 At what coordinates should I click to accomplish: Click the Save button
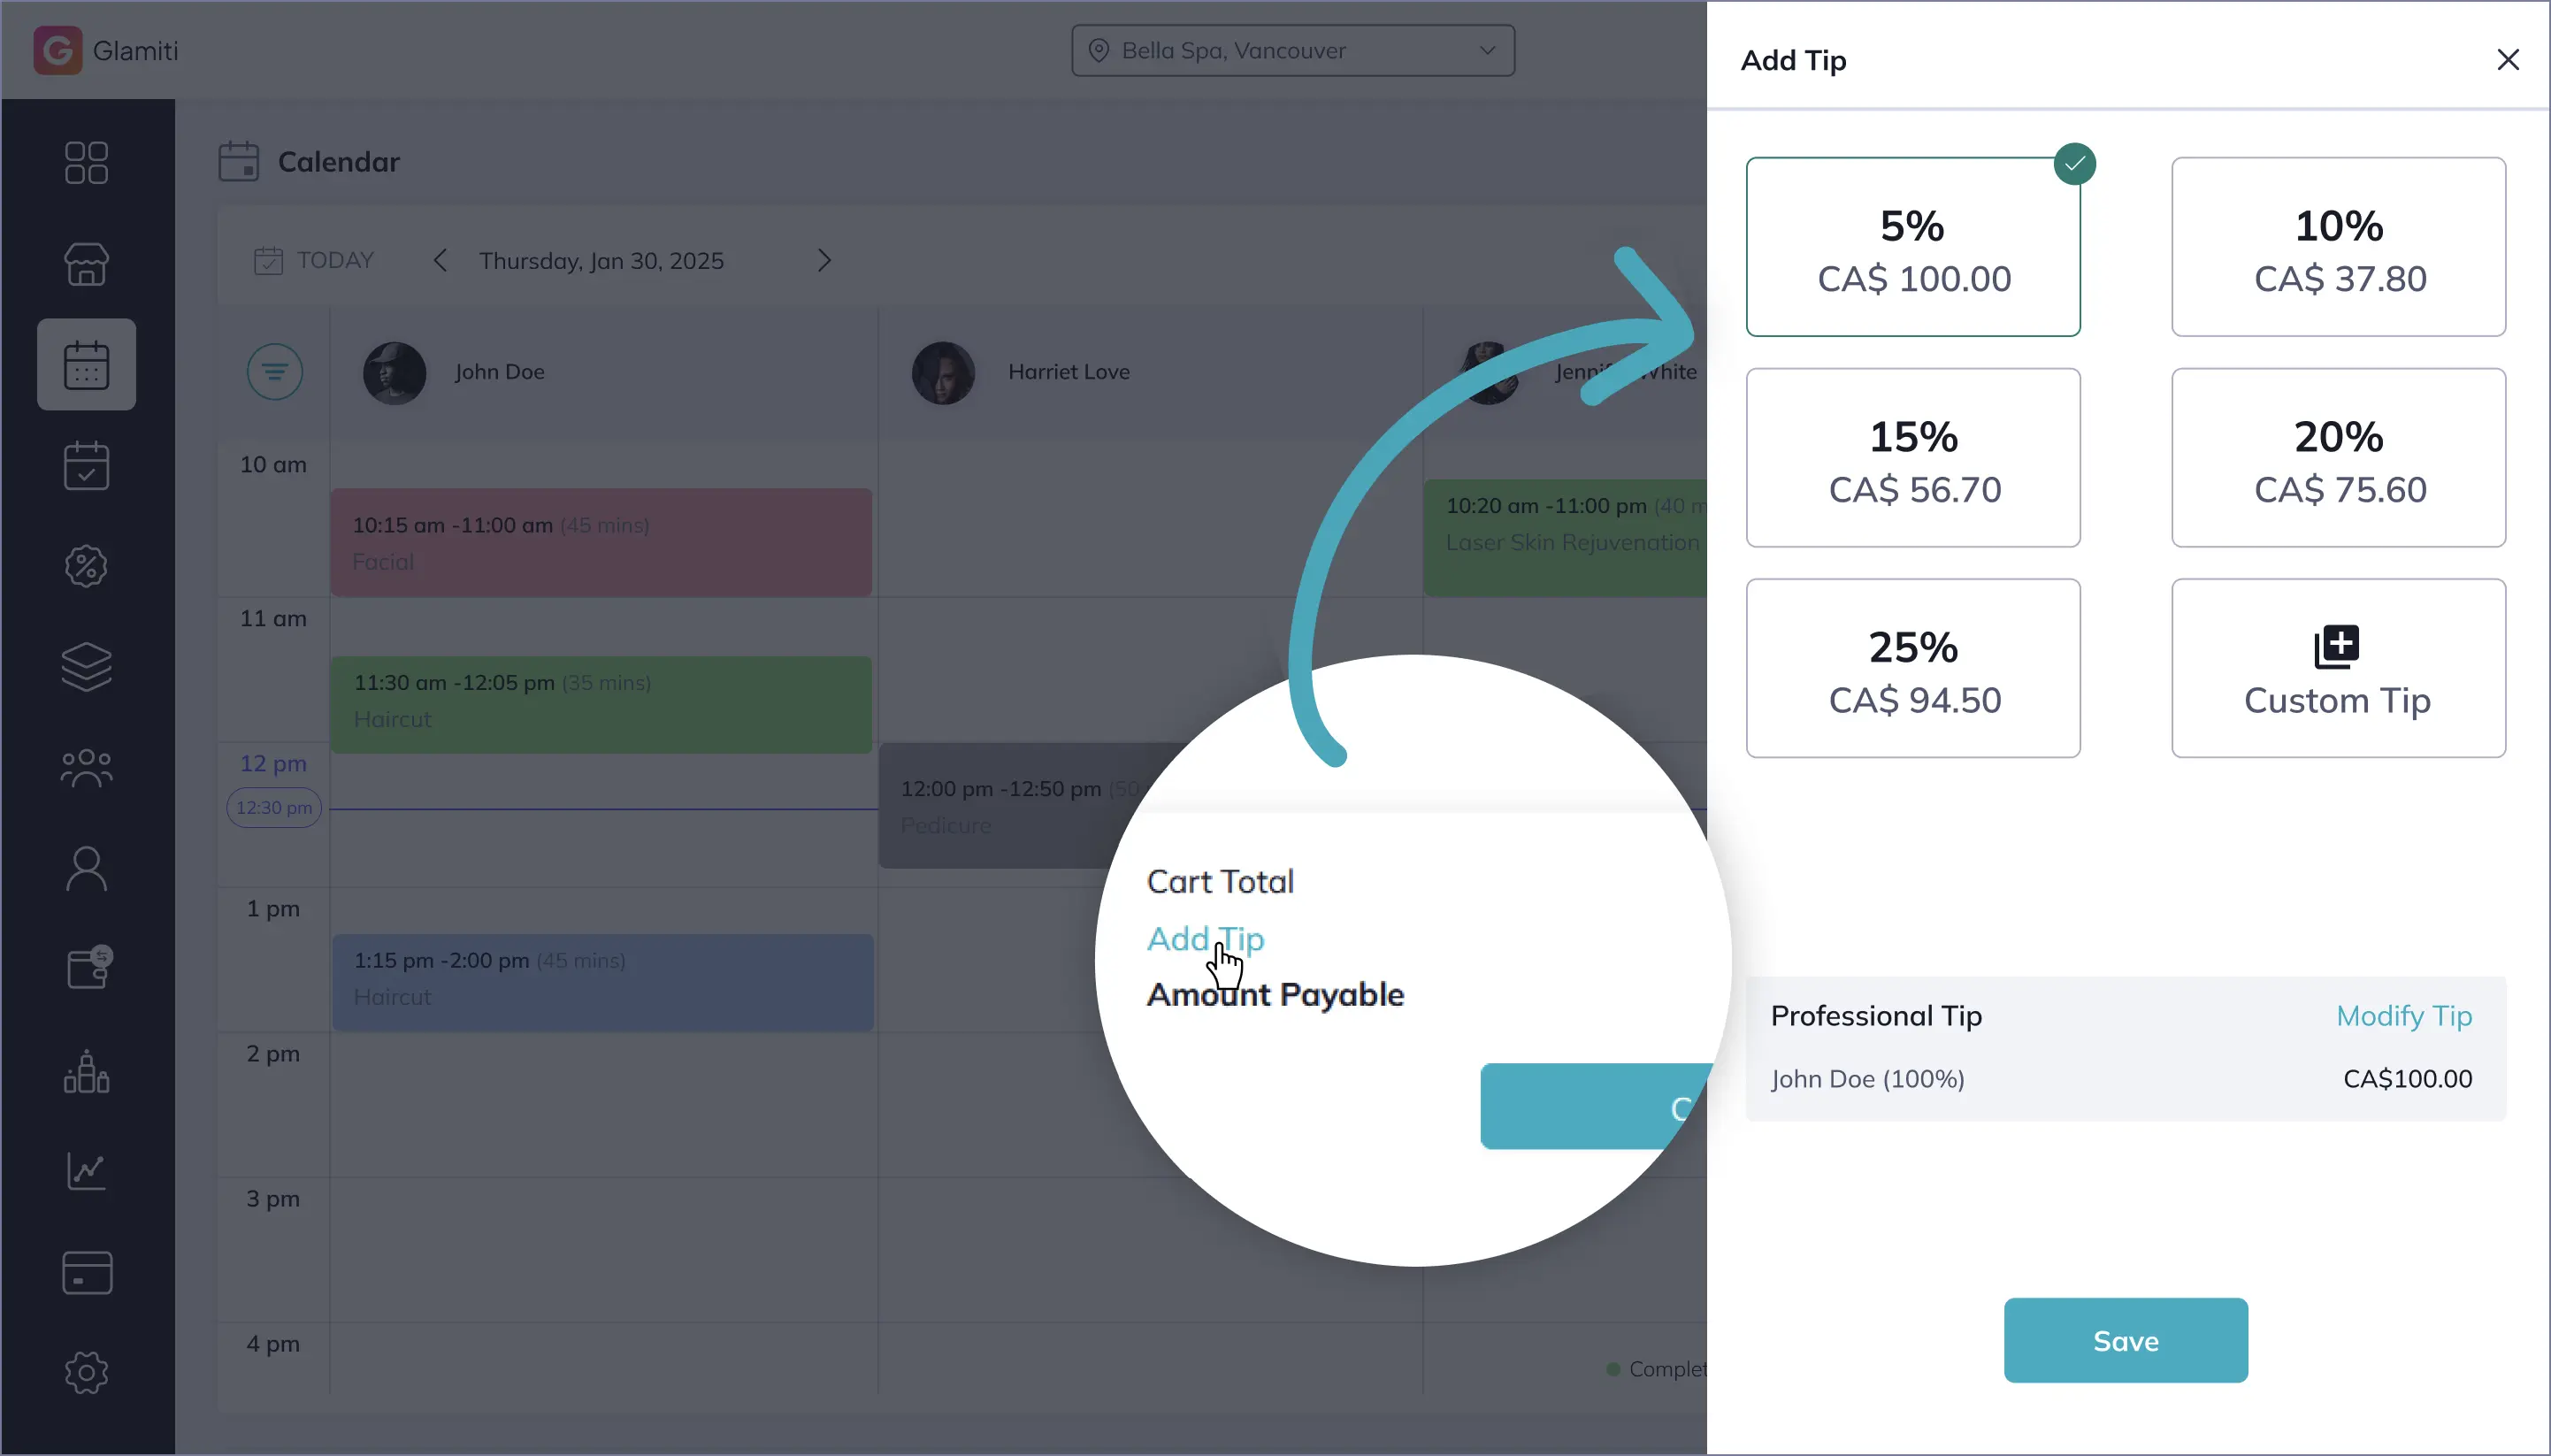click(x=2125, y=1341)
